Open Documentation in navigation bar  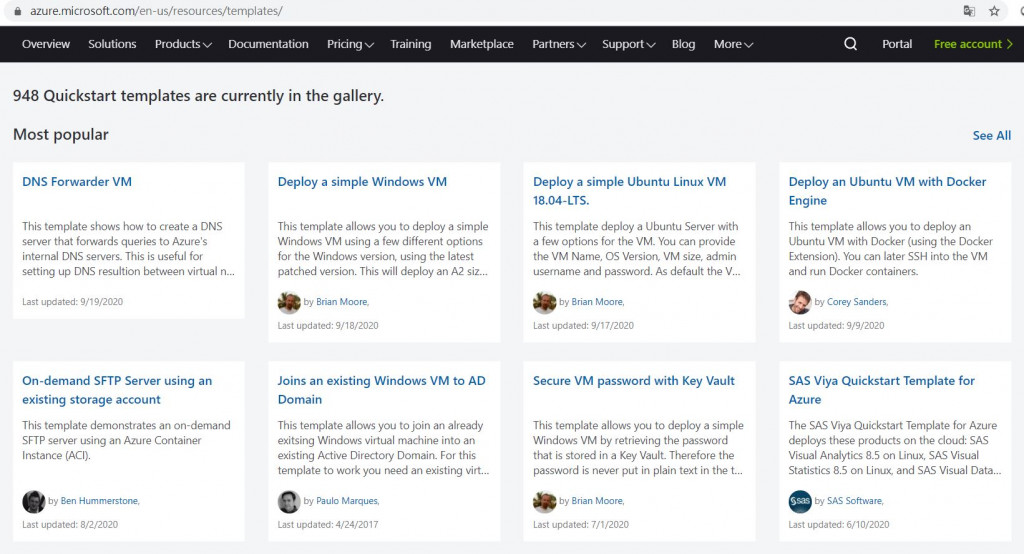(x=268, y=44)
